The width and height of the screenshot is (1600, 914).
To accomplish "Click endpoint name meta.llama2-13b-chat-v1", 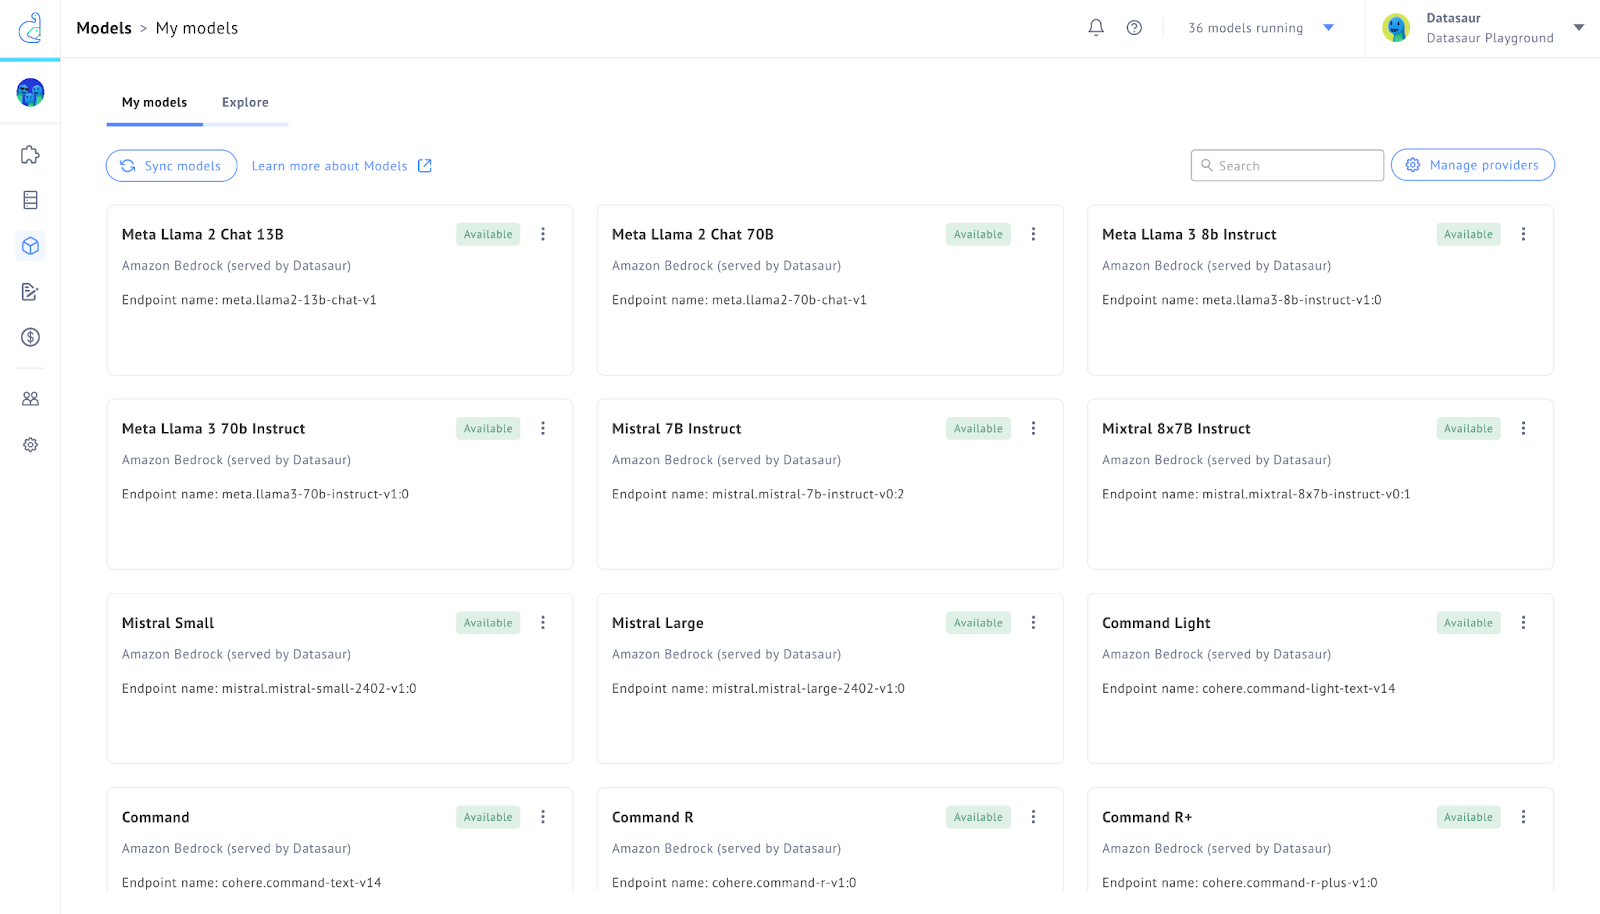I will pyautogui.click(x=299, y=300).
